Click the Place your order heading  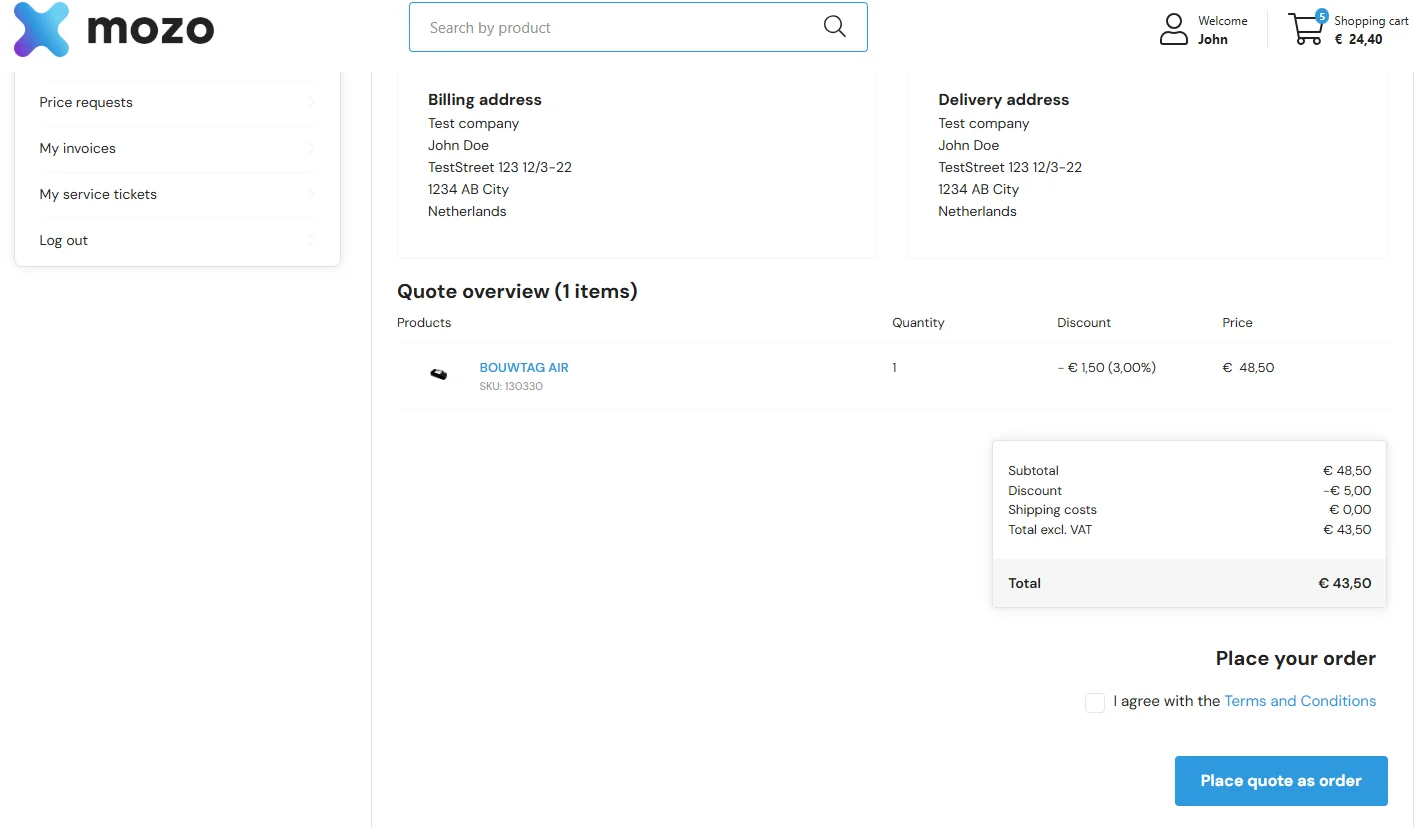[x=1296, y=658]
